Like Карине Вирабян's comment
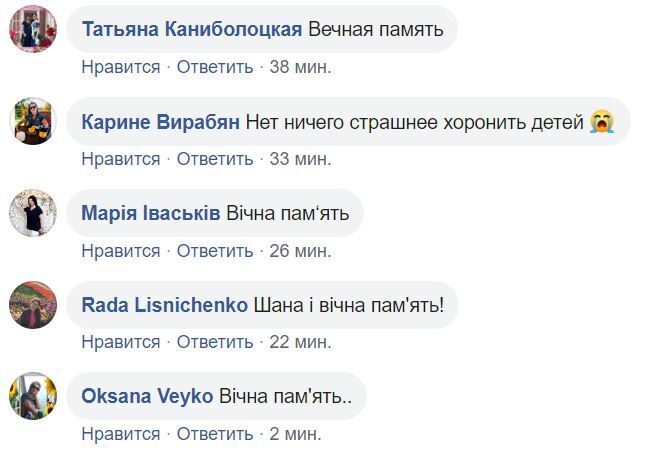 (x=121, y=159)
